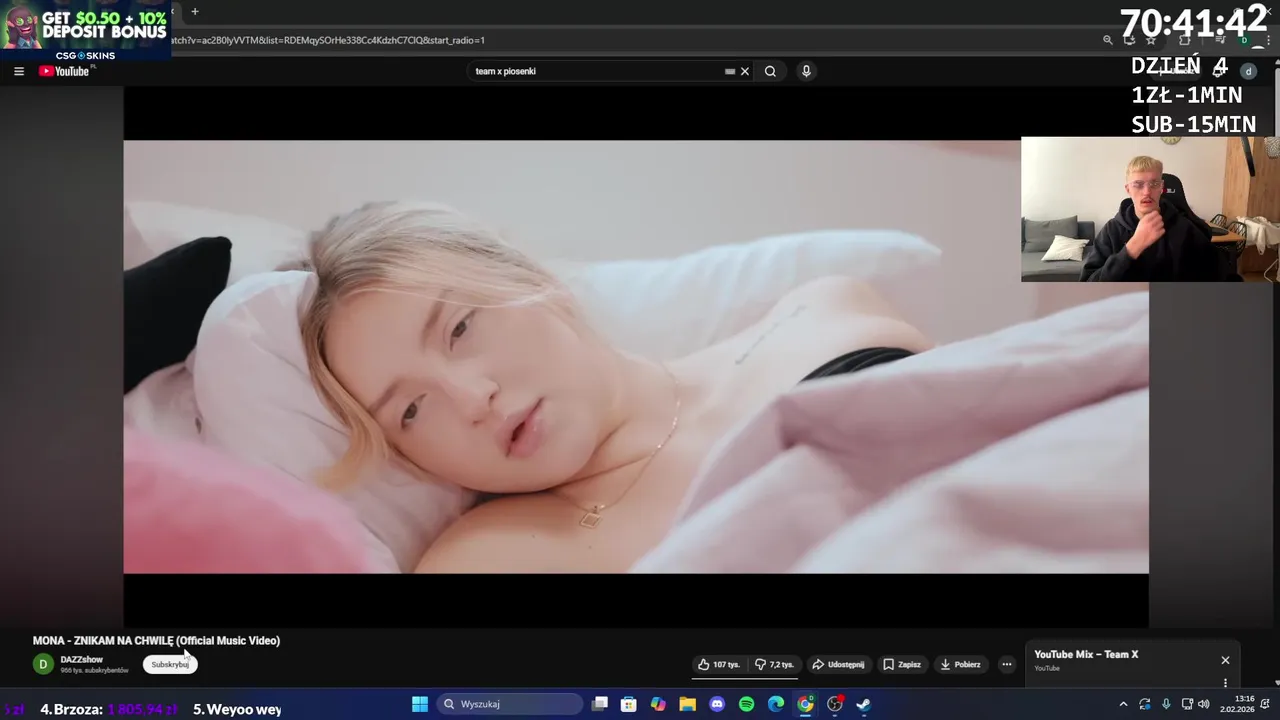The height and width of the screenshot is (720, 1280).
Task: Open File Explorer from the taskbar
Action: (688, 704)
